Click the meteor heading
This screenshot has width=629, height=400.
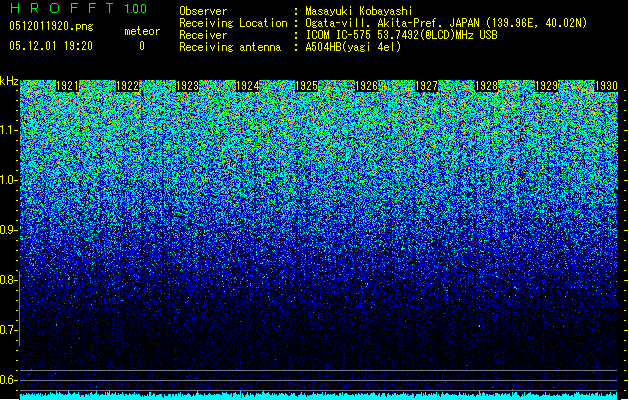point(142,31)
